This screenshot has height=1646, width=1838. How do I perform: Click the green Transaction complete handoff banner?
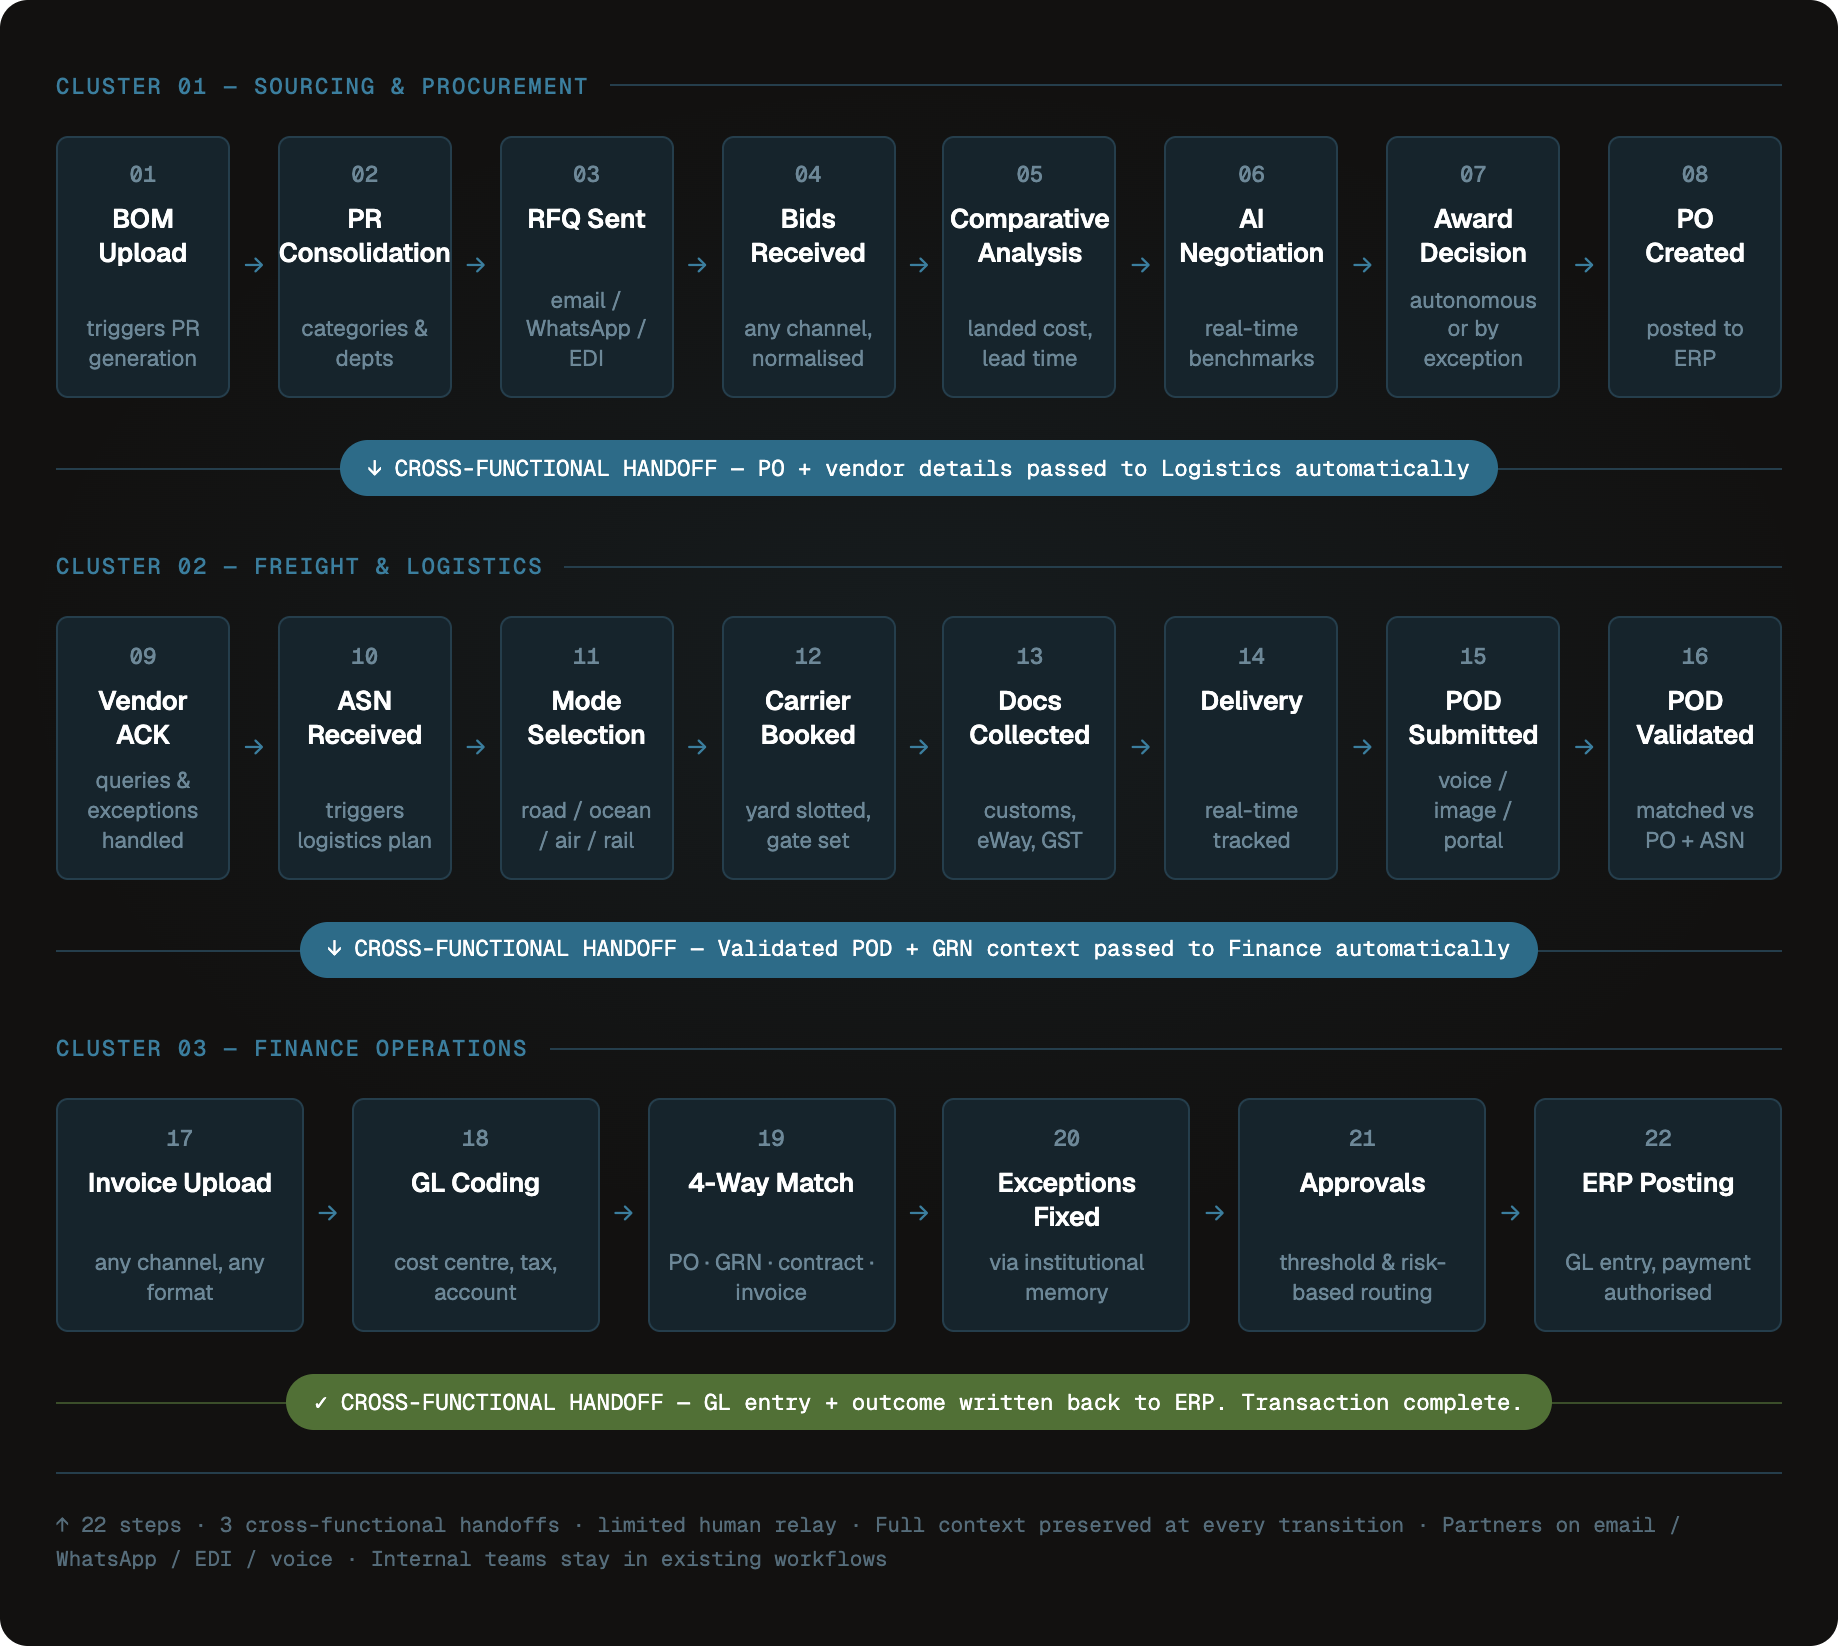click(919, 1402)
